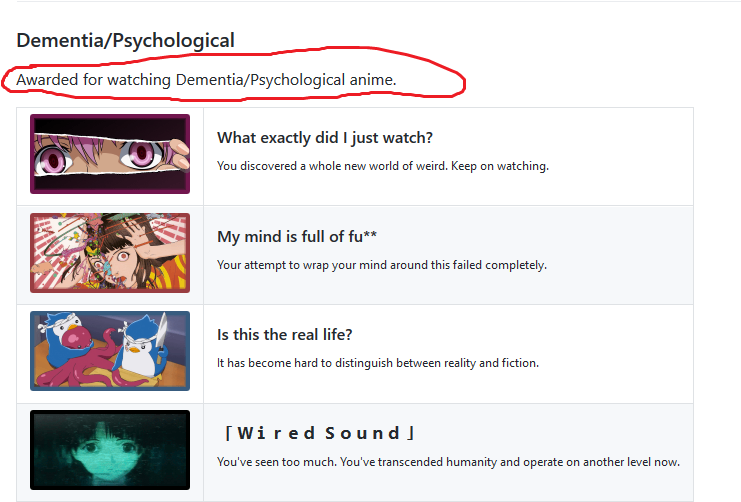Click the Dementia/Psychological heading
The width and height of the screenshot is (741, 502).
click(125, 41)
